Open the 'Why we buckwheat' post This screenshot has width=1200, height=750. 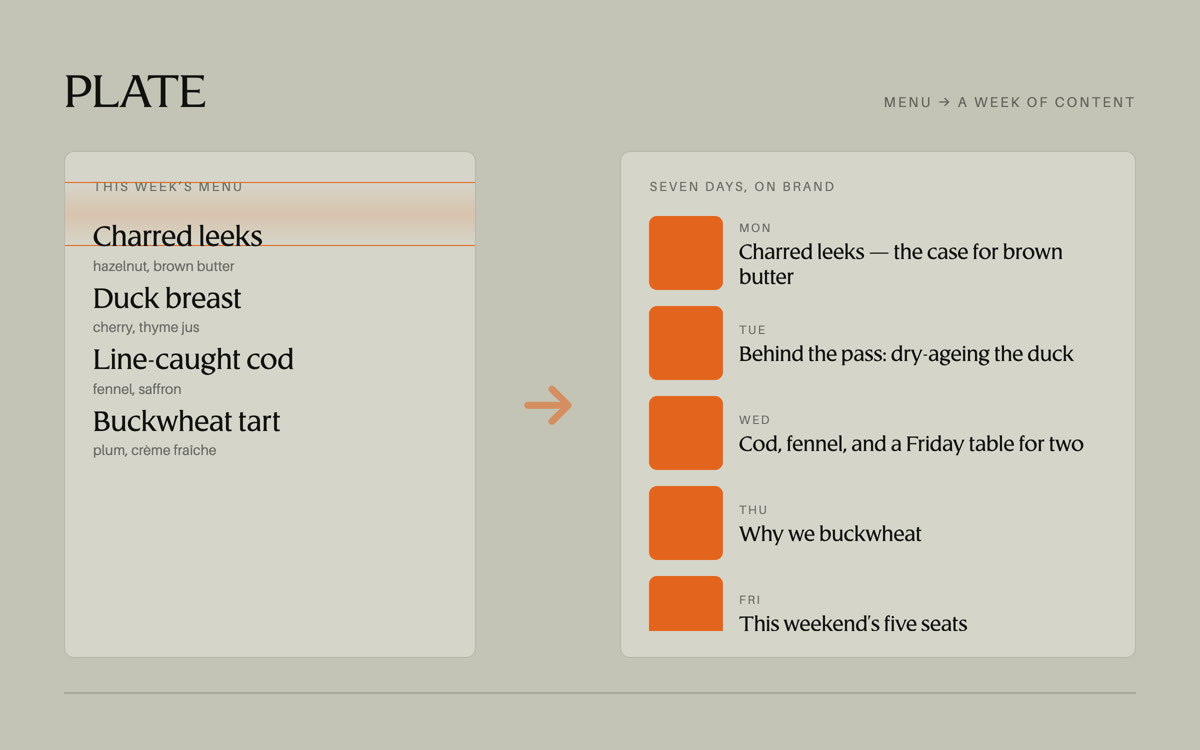click(x=830, y=534)
